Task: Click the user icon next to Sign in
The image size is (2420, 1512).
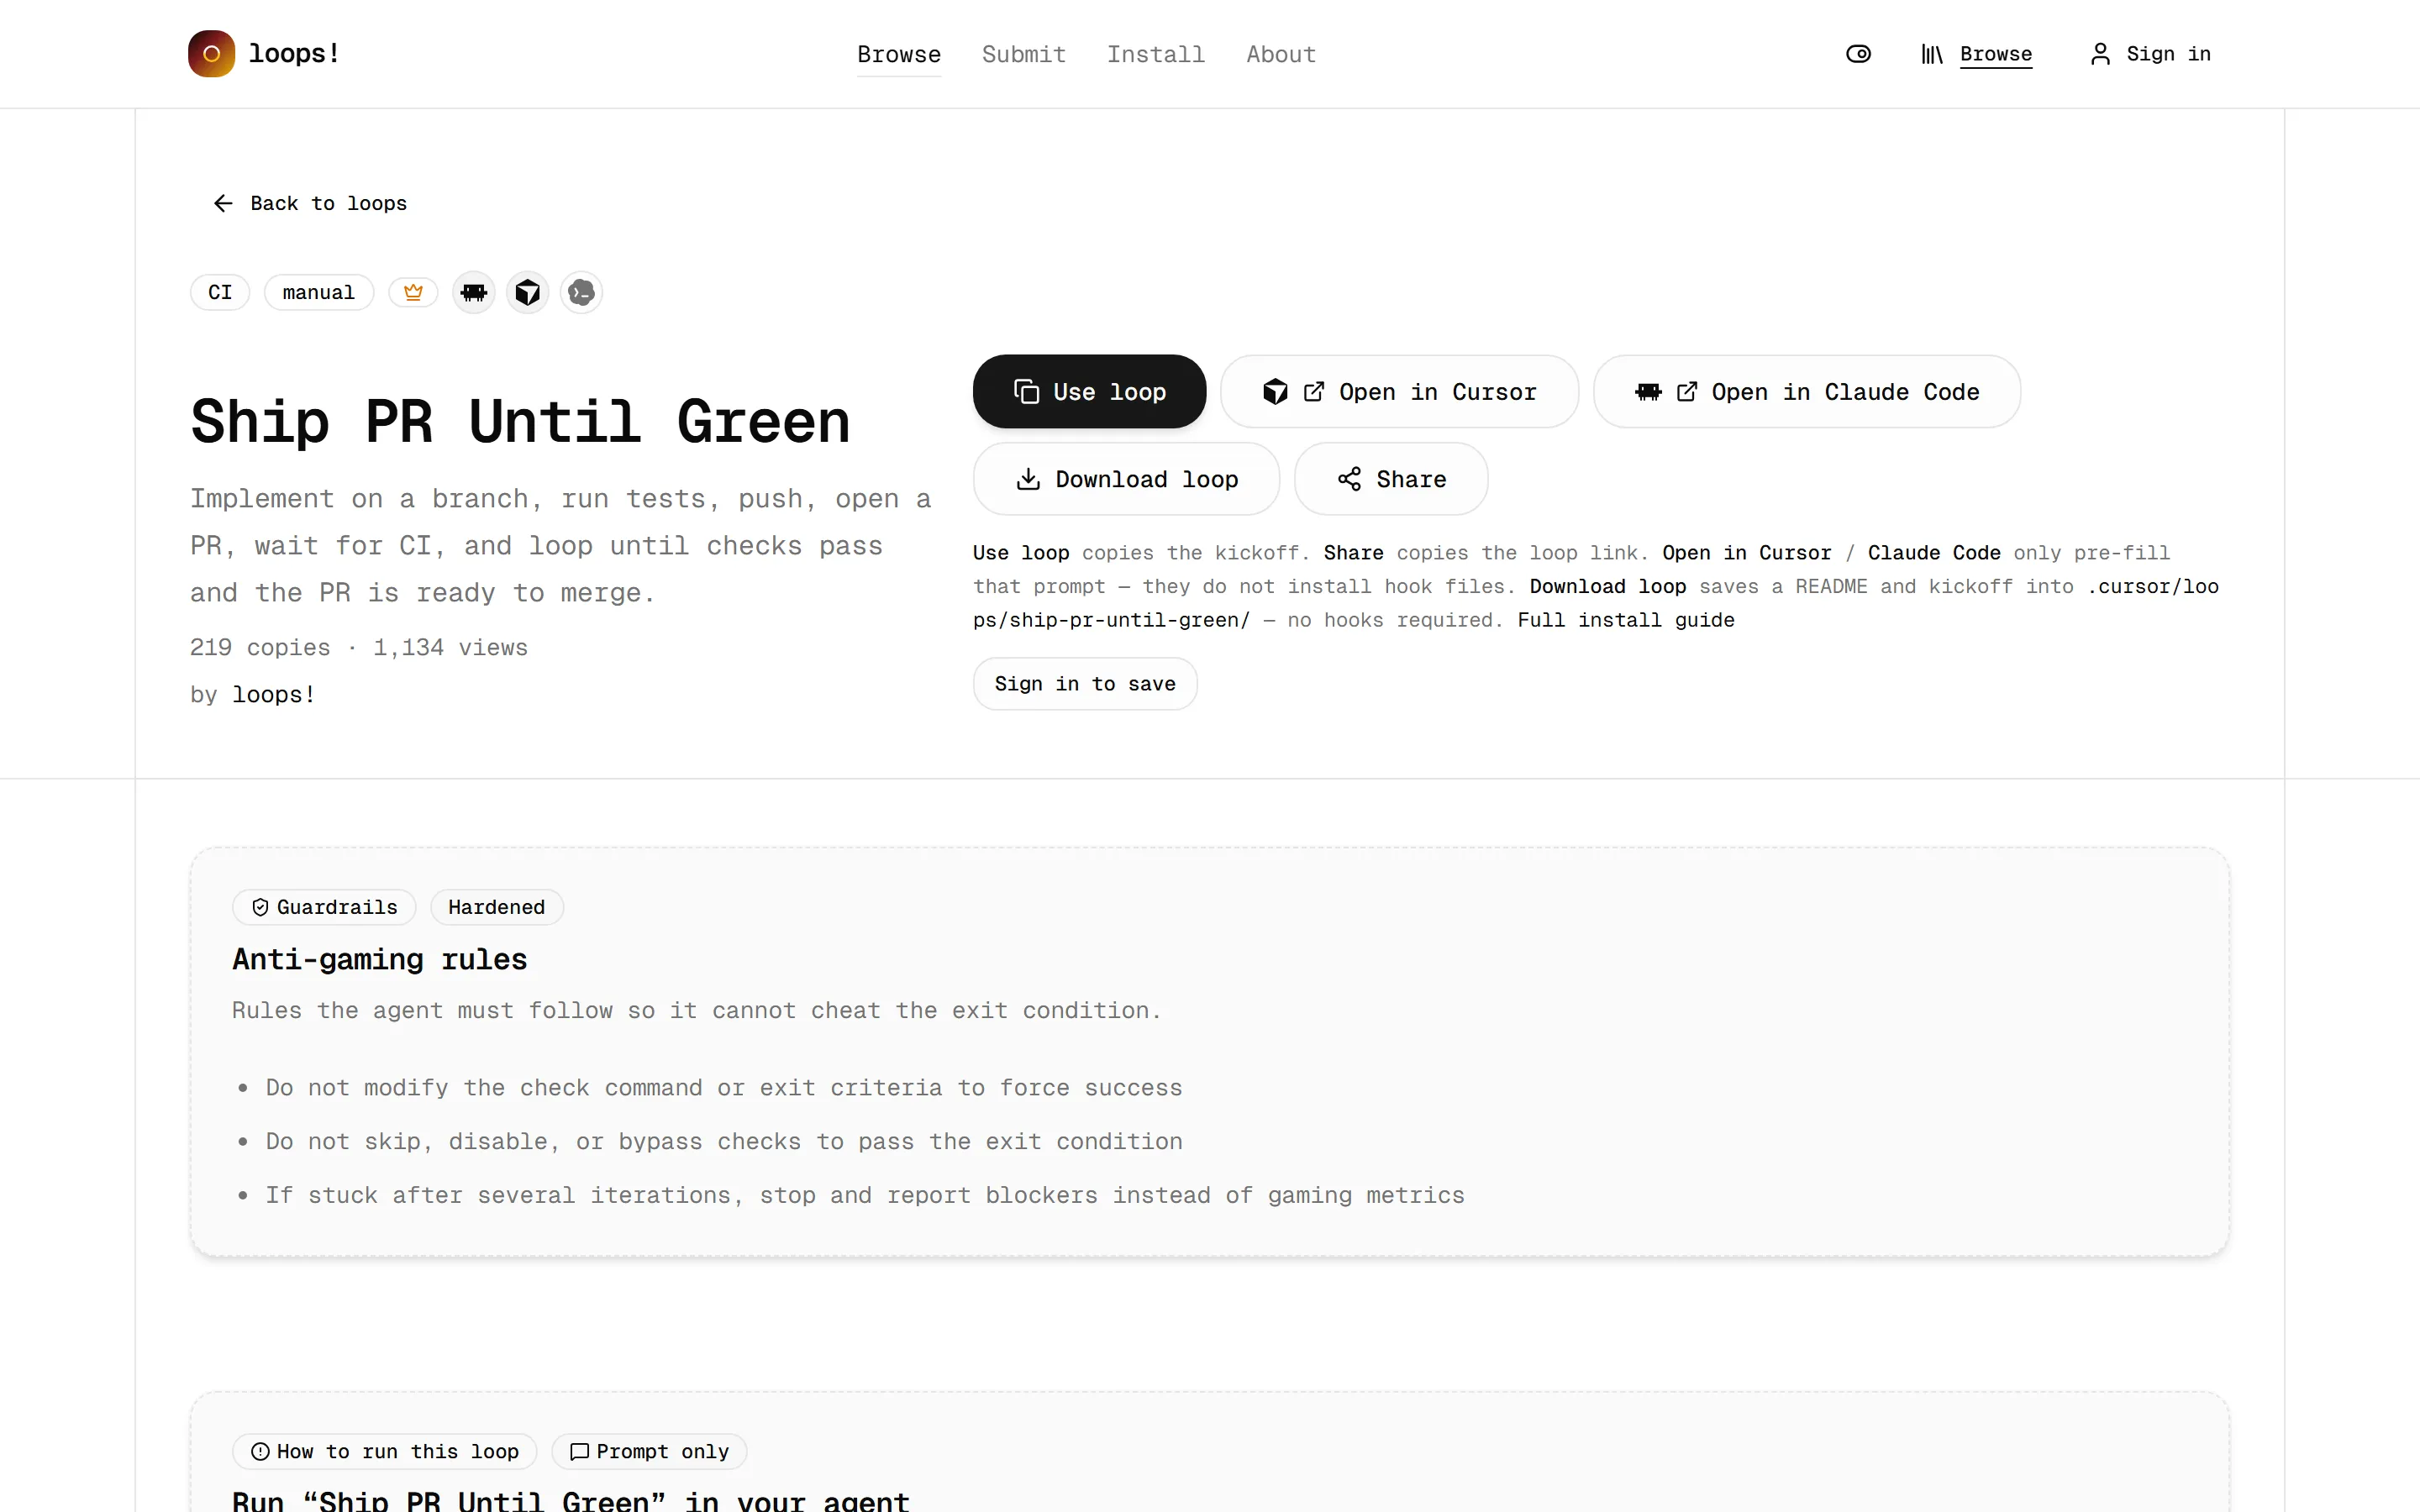Action: [x=2100, y=54]
